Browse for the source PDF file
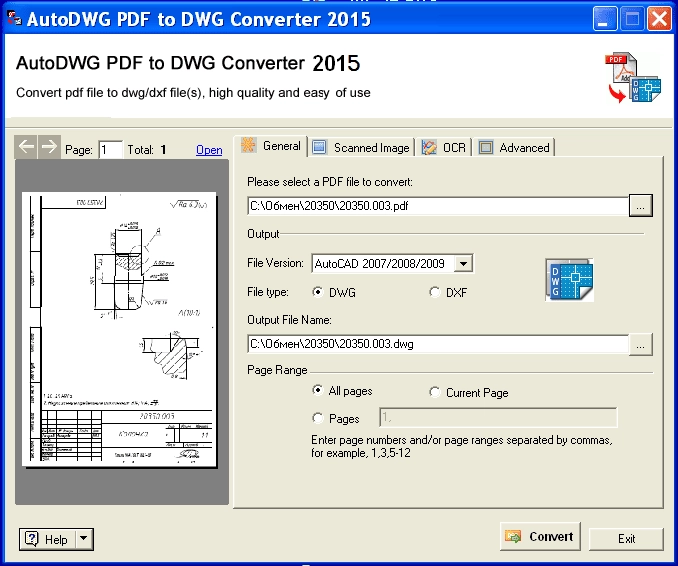 [640, 206]
